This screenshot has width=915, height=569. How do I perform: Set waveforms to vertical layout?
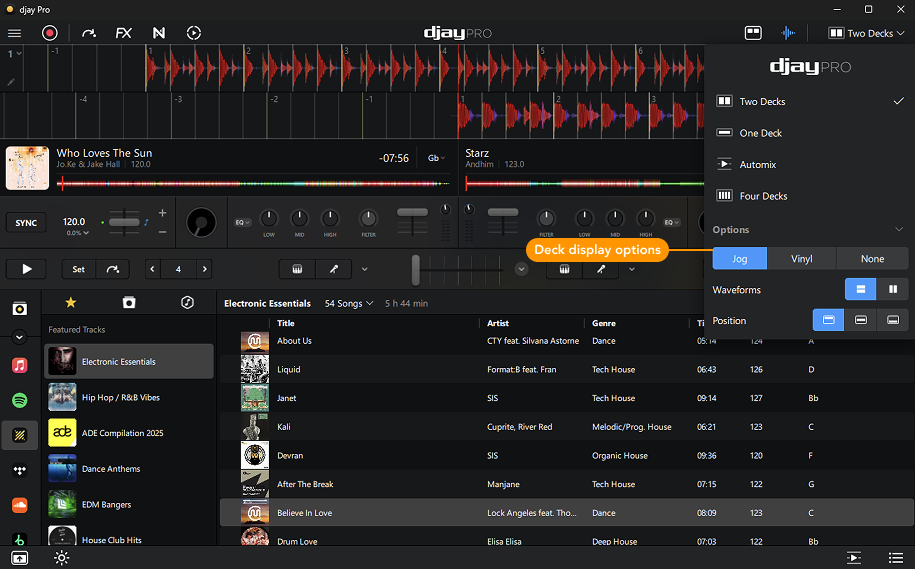tap(892, 289)
